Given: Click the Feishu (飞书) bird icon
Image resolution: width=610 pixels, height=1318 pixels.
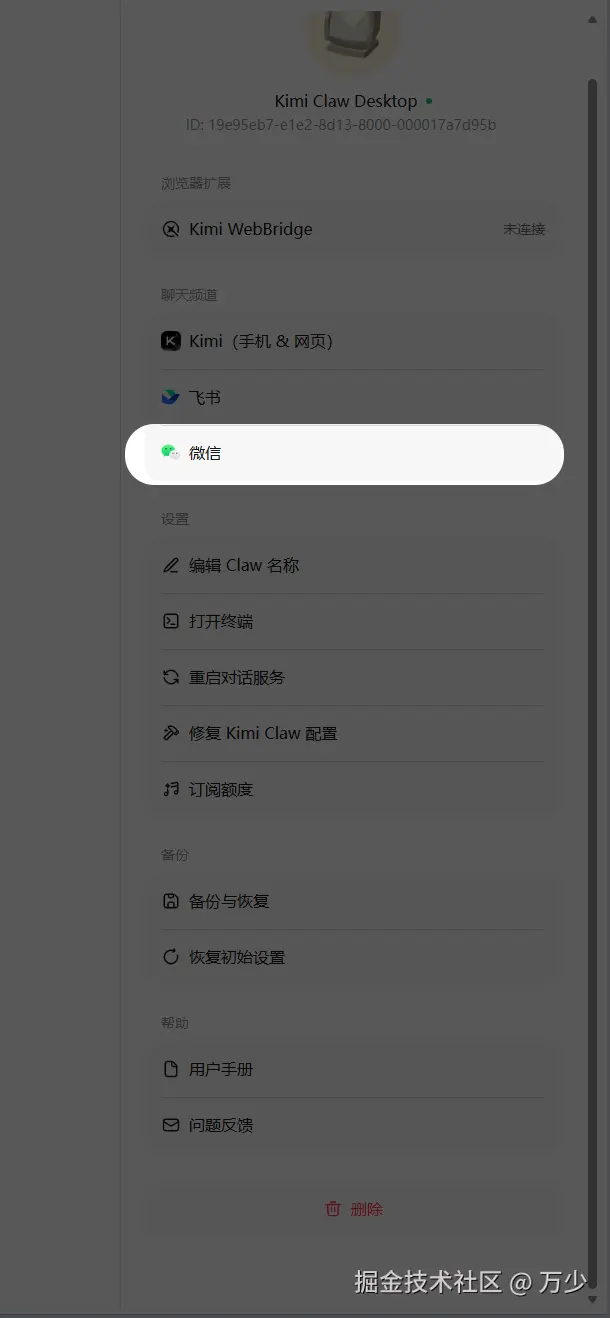Looking at the screenshot, I should click(x=171, y=397).
